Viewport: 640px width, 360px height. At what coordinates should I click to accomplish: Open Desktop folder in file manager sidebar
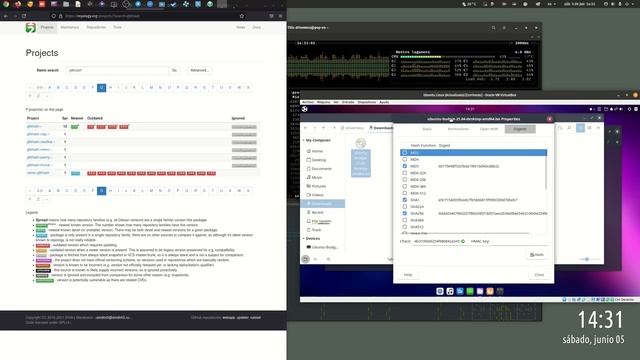click(x=319, y=160)
